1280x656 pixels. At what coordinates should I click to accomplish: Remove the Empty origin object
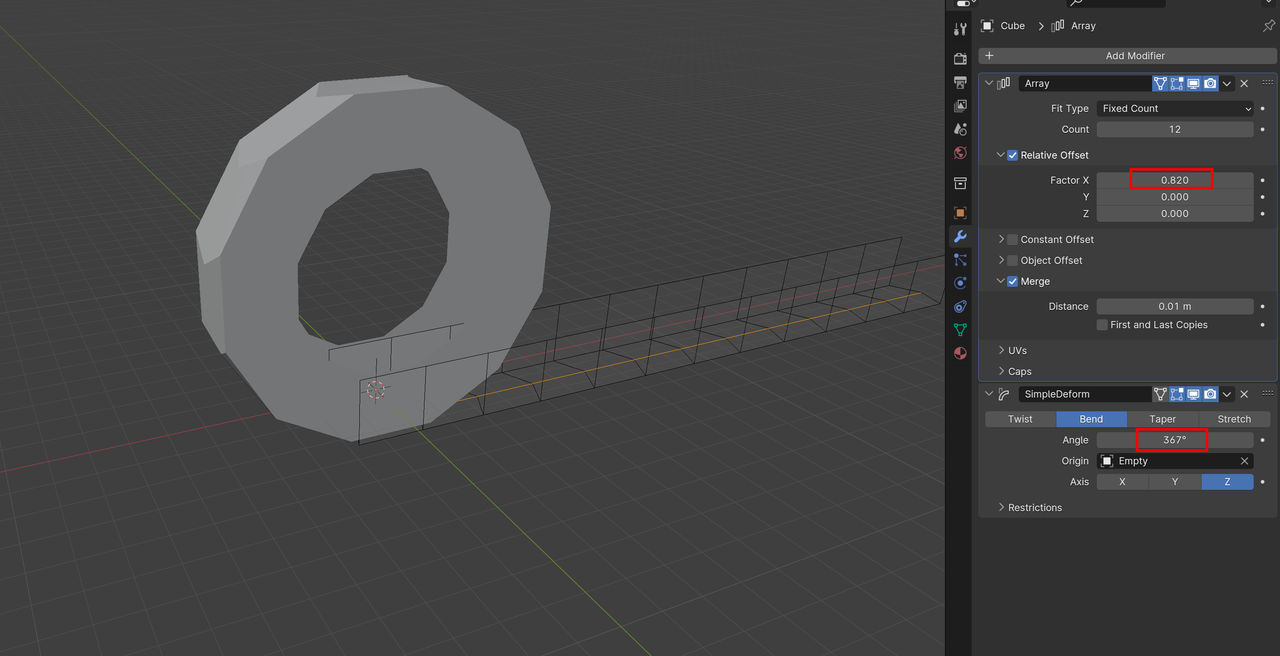click(1243, 460)
